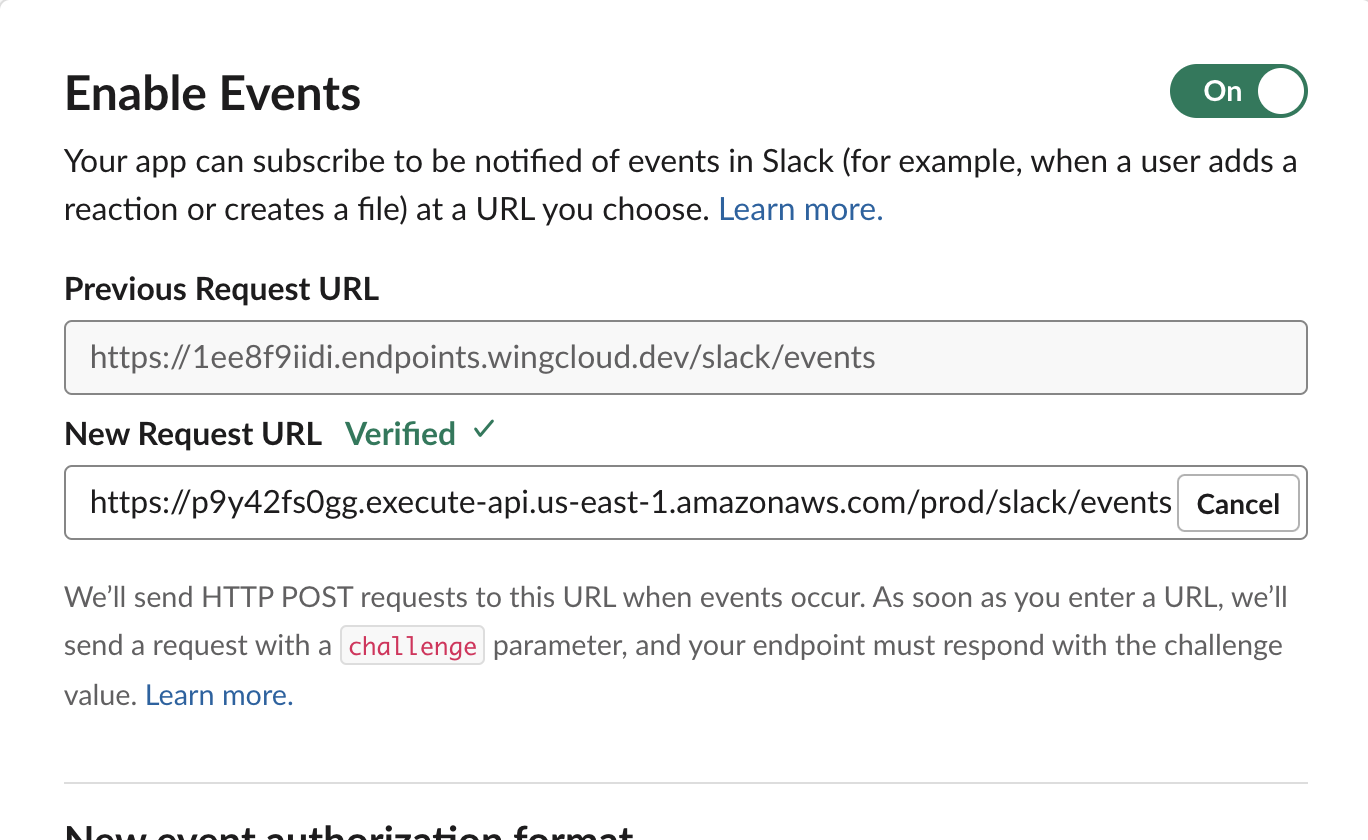The image size is (1368, 840).
Task: Open the "Learn more." link below the challenge text
Action: click(218, 694)
